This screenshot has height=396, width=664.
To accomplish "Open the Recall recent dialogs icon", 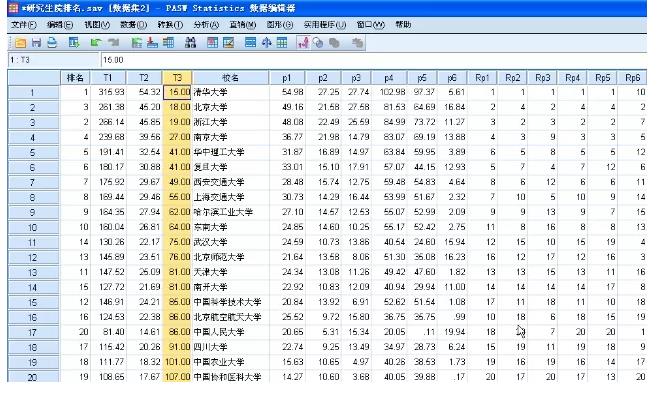I will click(x=74, y=43).
